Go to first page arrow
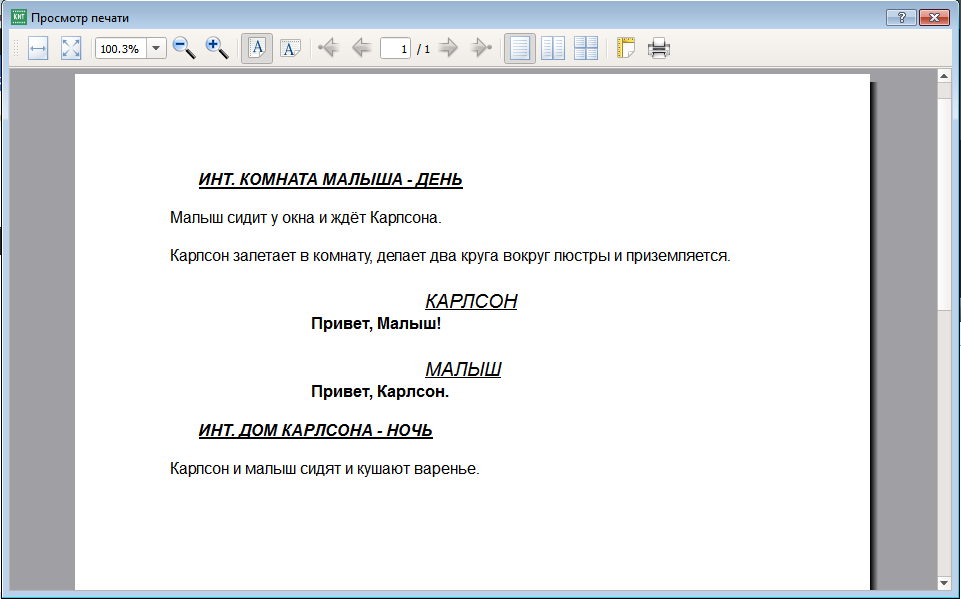This screenshot has width=961, height=599. [329, 48]
